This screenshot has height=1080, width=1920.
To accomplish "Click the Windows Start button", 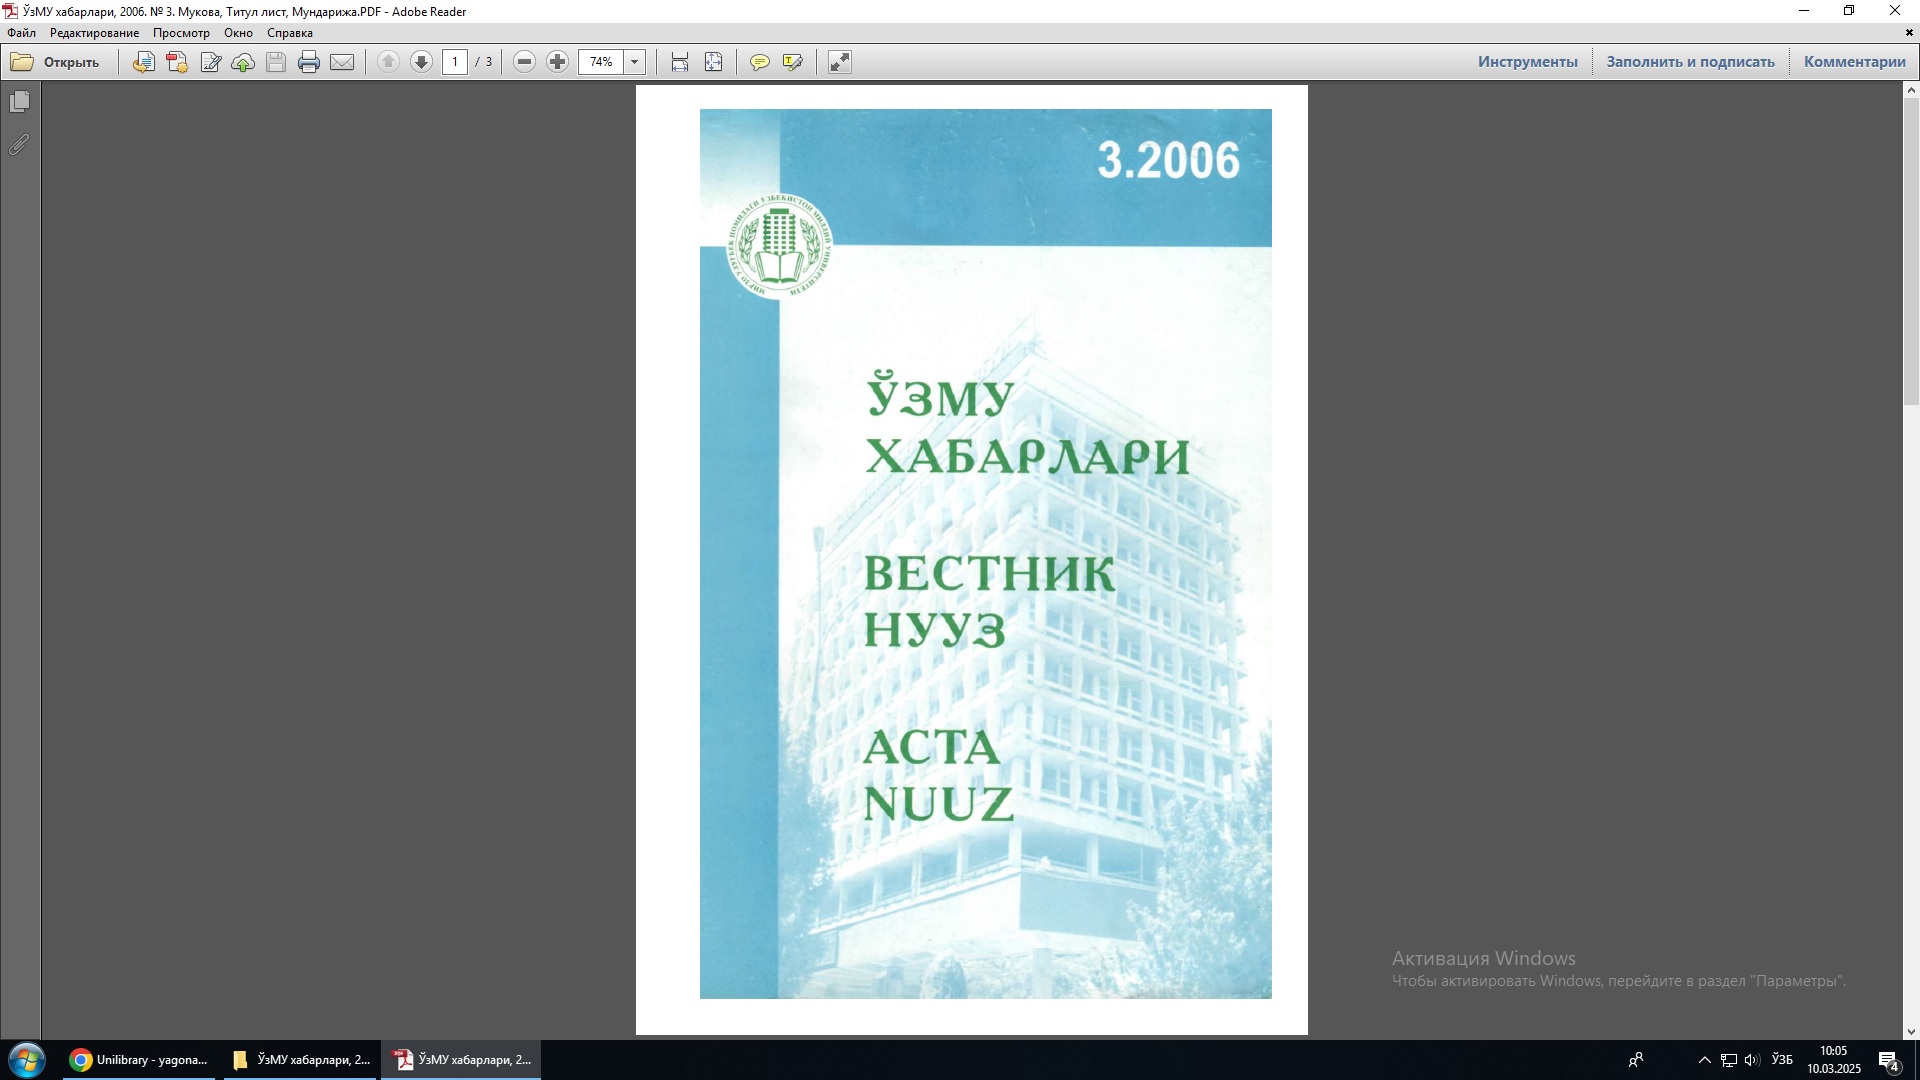I will 27,1060.
